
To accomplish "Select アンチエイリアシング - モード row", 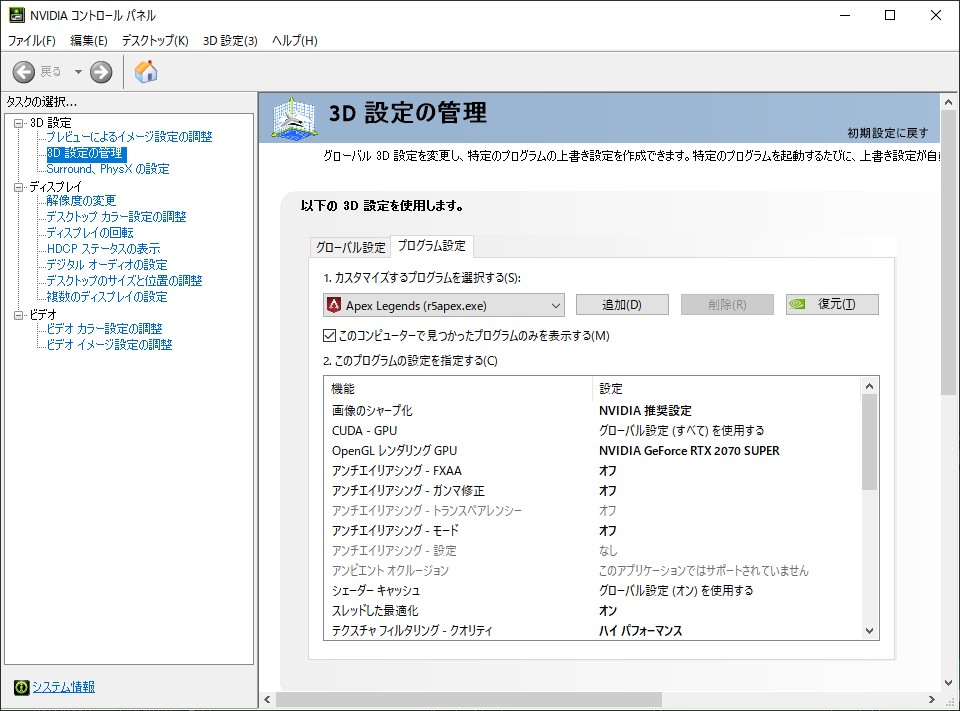I will point(592,530).
